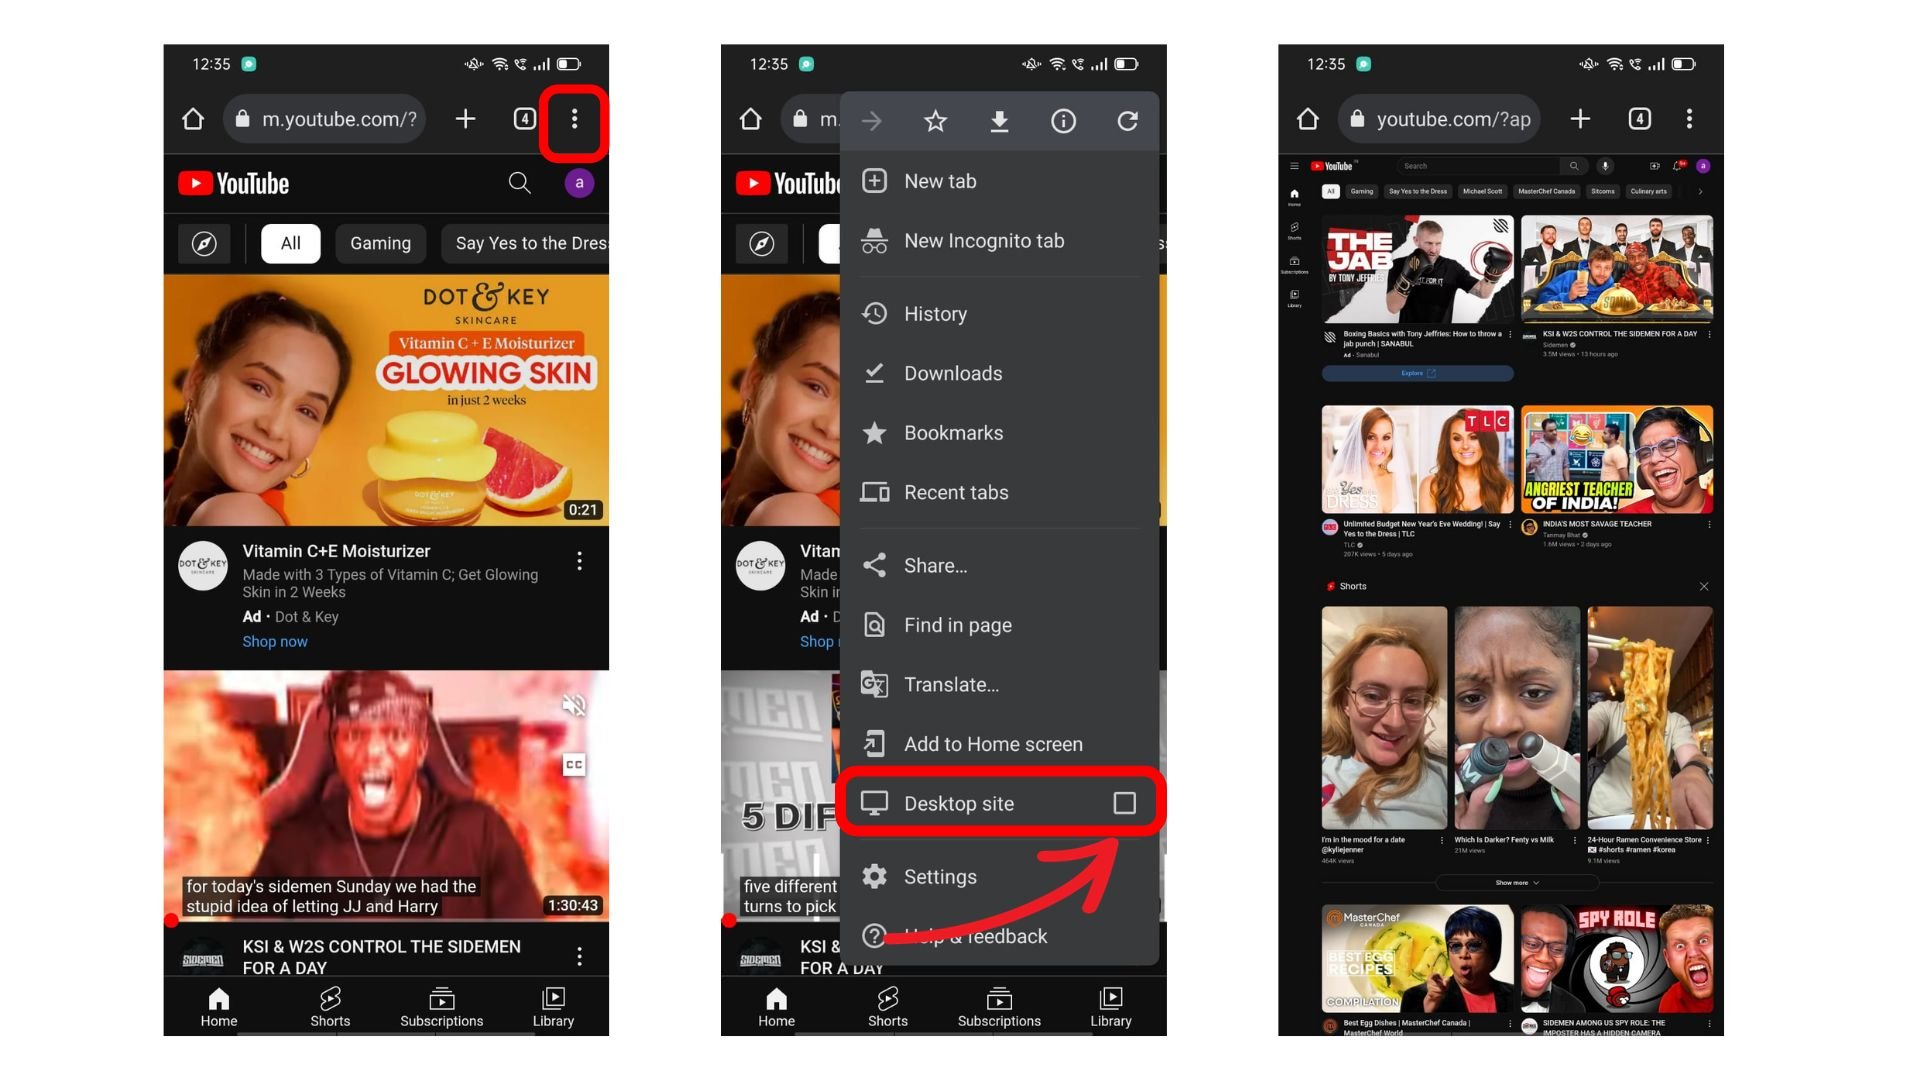The image size is (1920, 1080).
Task: Open Settings from browser menu
Action: 940,876
